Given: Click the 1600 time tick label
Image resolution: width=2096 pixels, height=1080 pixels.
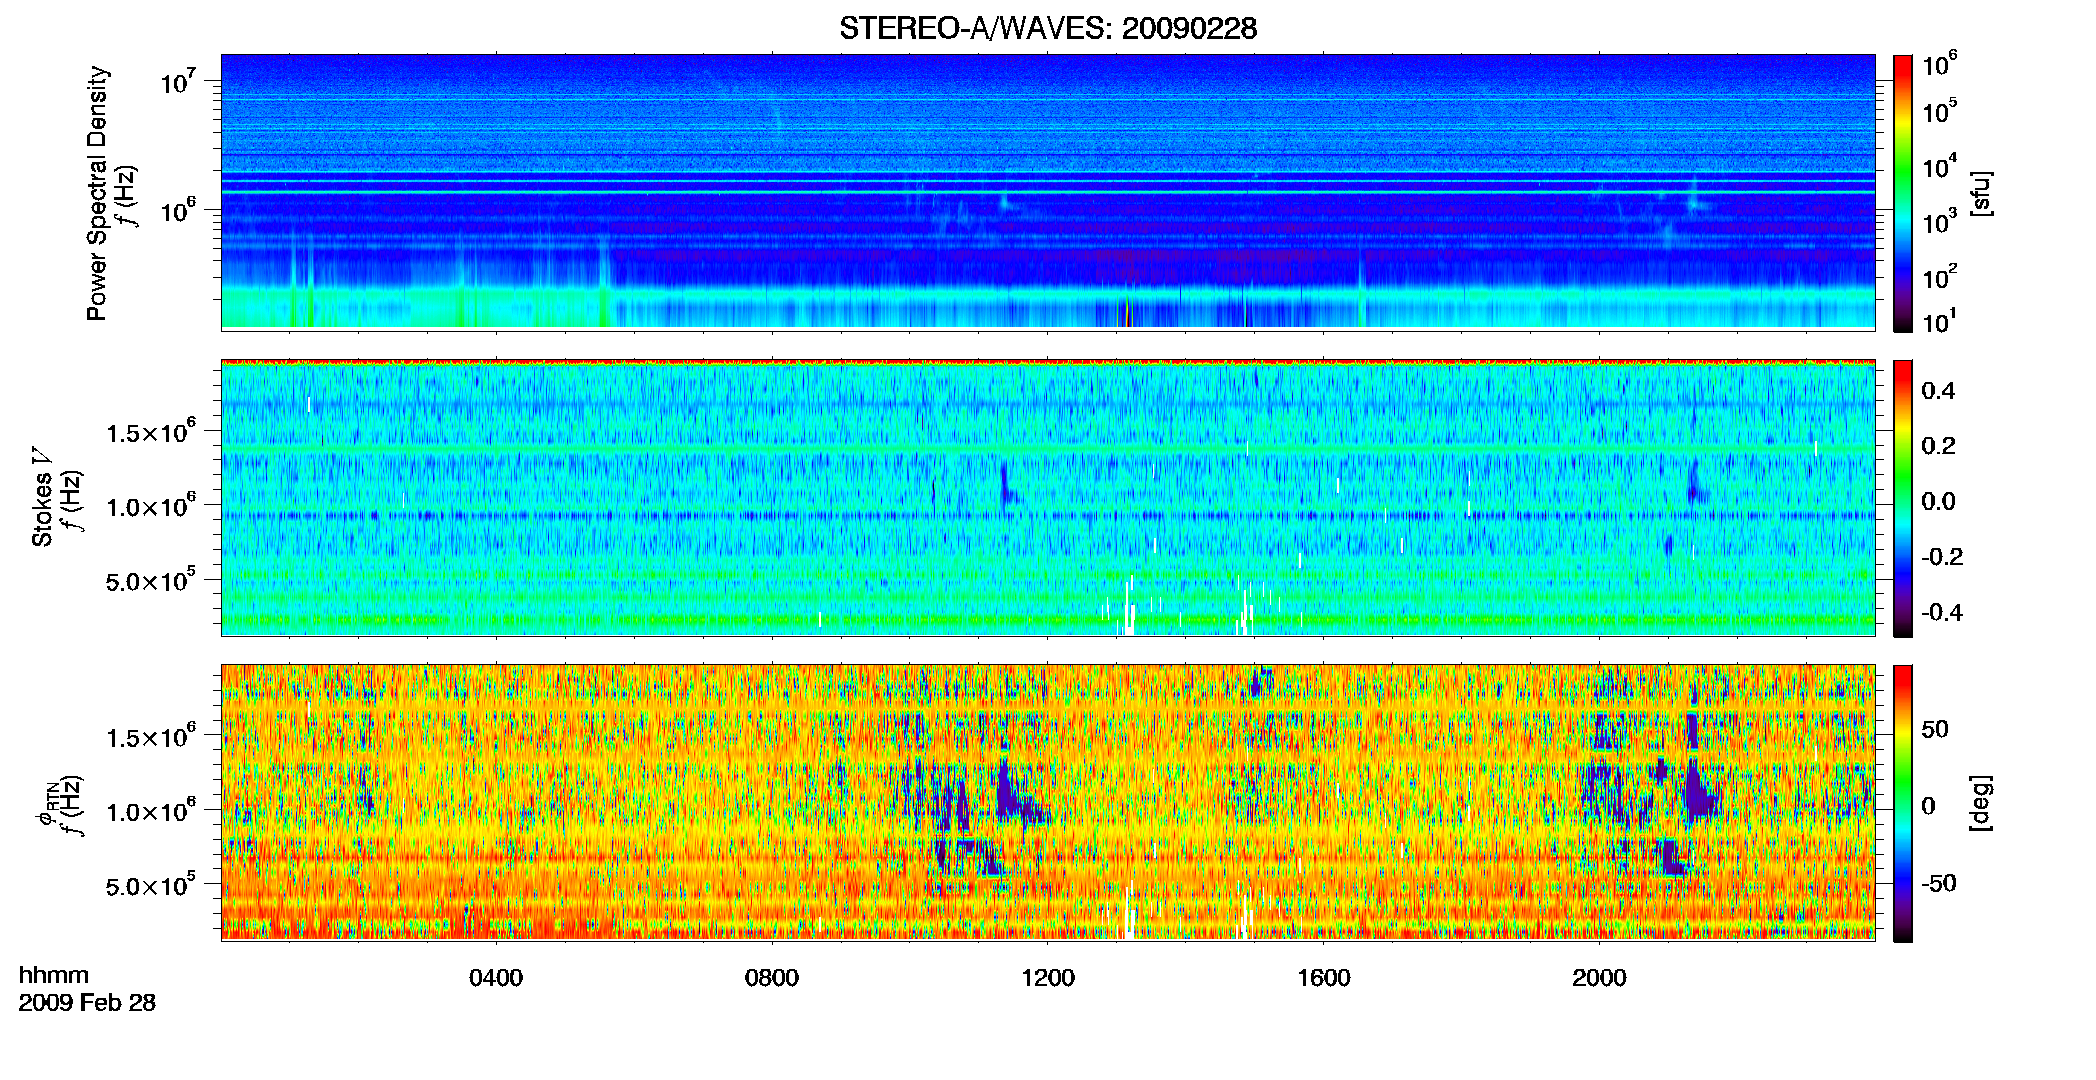Looking at the screenshot, I should (1324, 978).
